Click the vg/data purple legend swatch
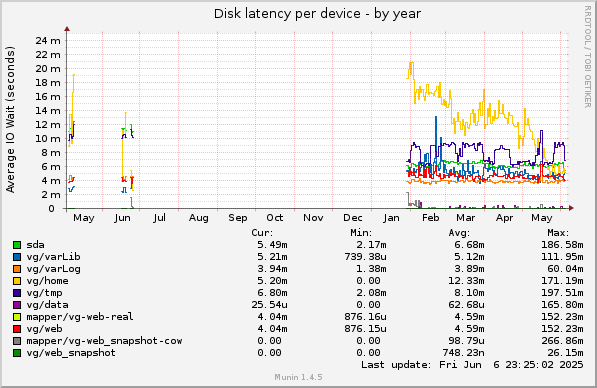The height and width of the screenshot is (388, 597). click(17, 305)
